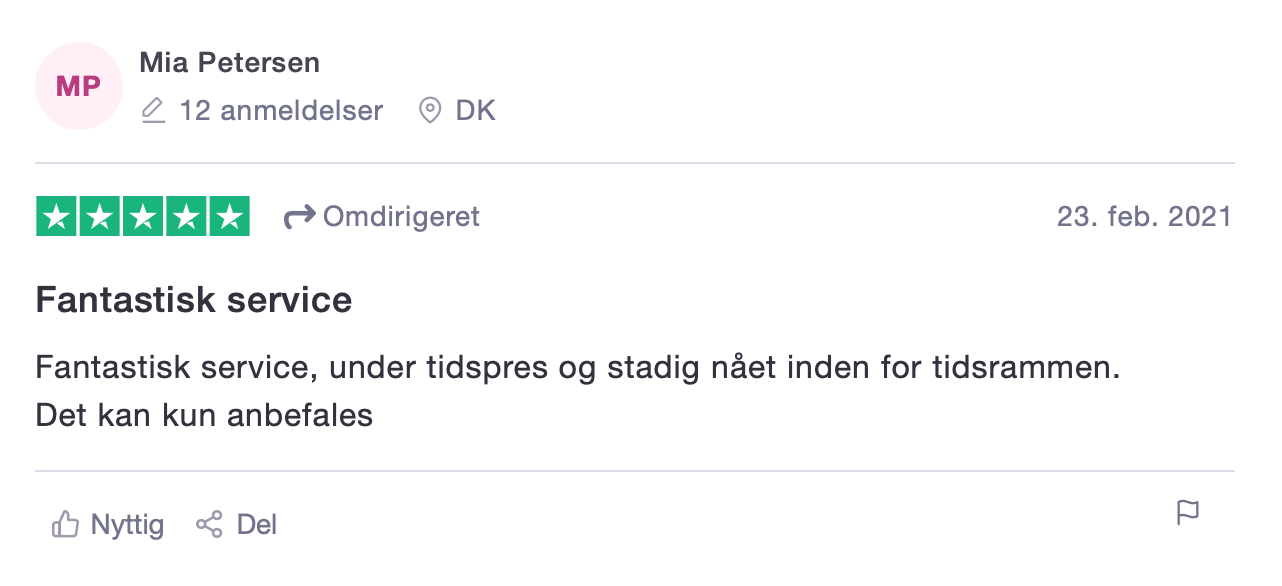This screenshot has width=1282, height=586.
Task: Click the "12 anmeldelser" text
Action: click(x=281, y=110)
